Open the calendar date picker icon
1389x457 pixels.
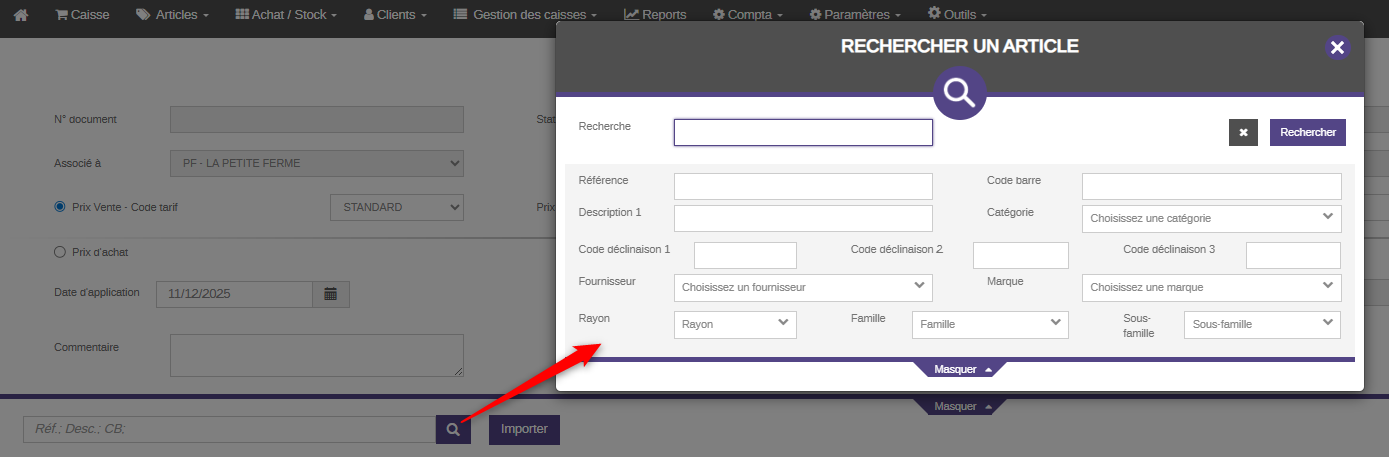[x=330, y=294]
